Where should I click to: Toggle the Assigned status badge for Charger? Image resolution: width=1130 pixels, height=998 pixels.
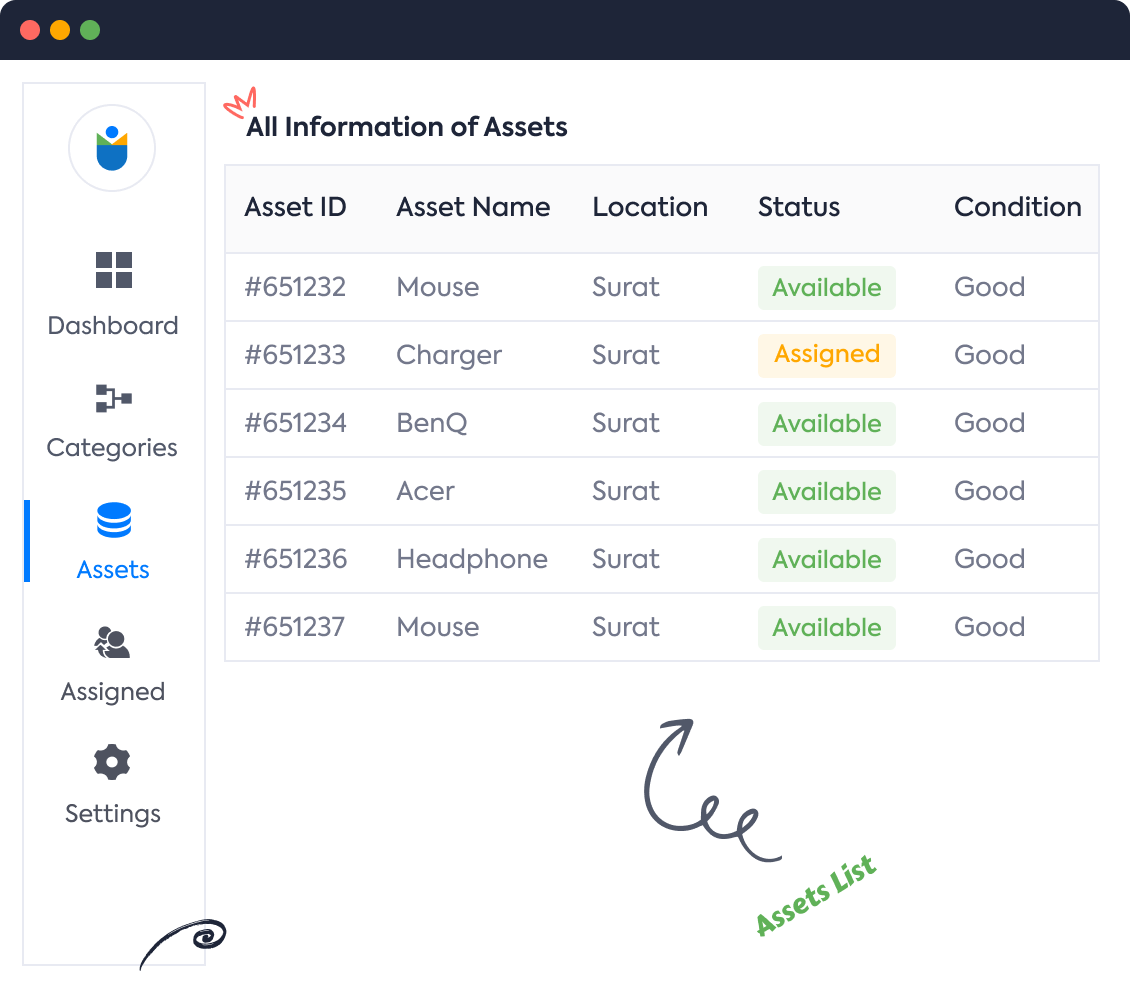coord(827,355)
